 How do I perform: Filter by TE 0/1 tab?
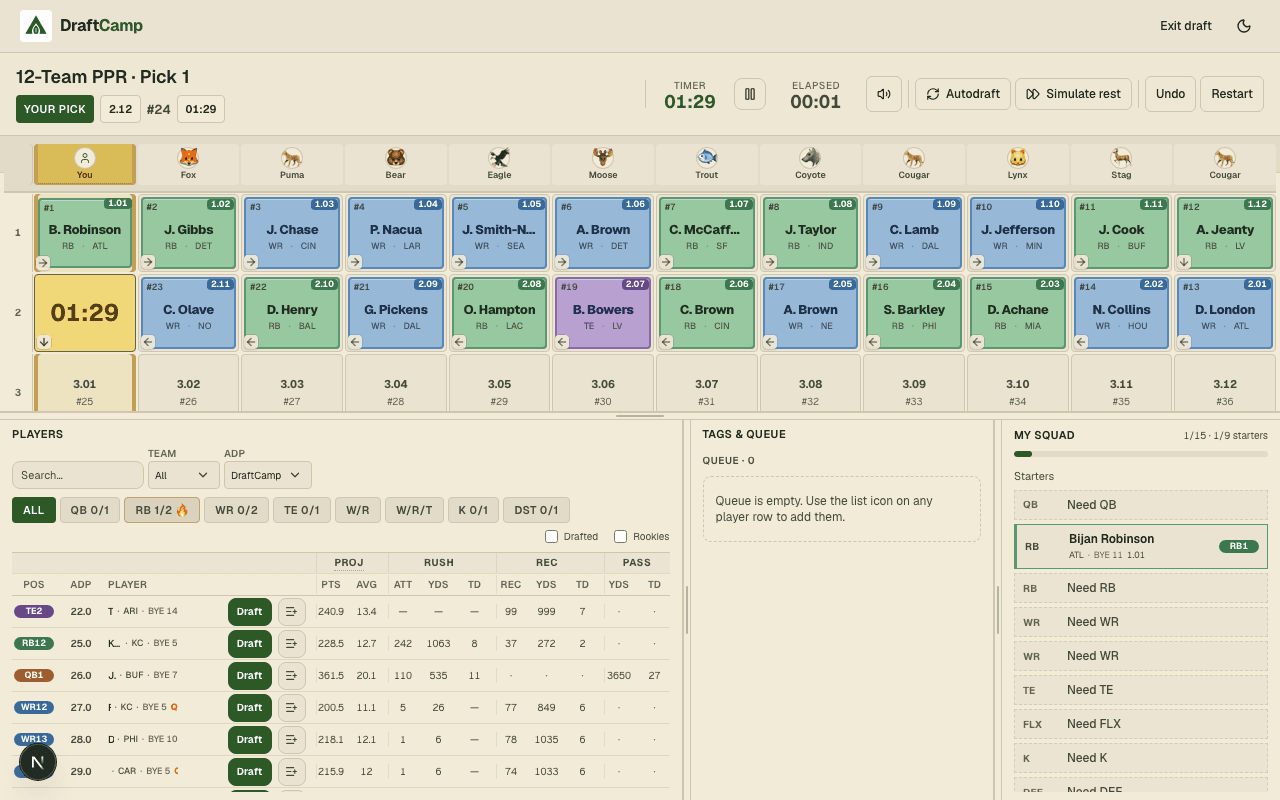302,510
